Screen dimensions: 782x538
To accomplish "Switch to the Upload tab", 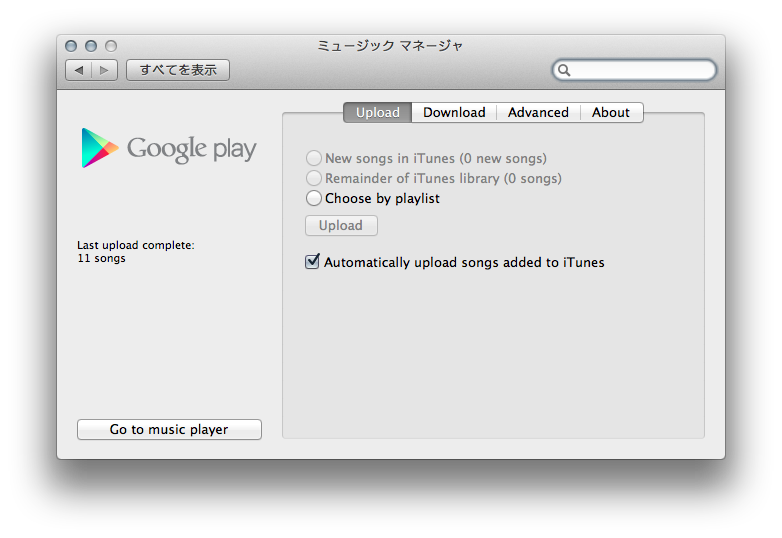I will tap(378, 113).
